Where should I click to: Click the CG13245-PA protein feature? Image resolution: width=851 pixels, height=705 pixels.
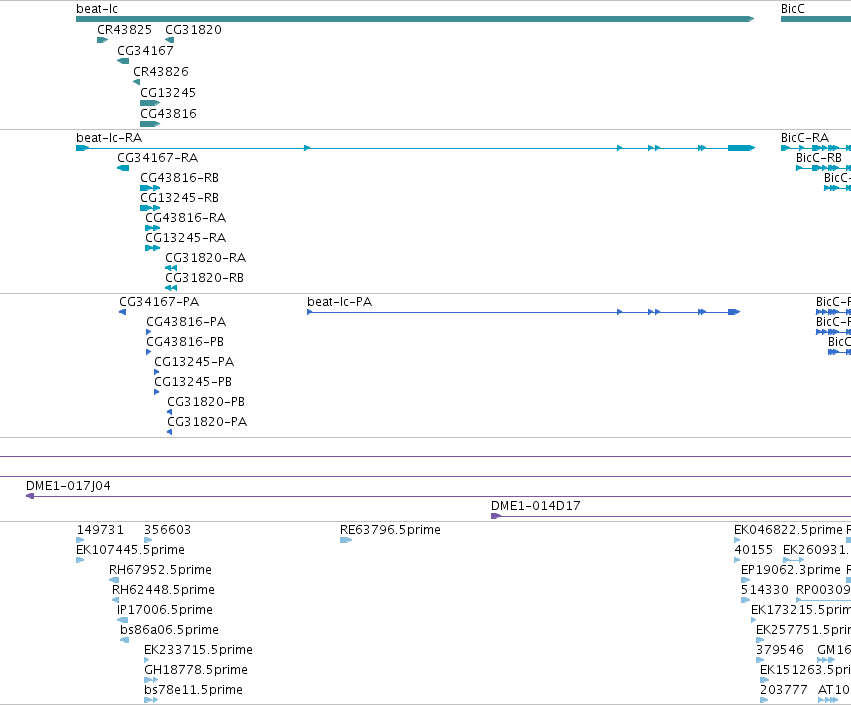157,372
